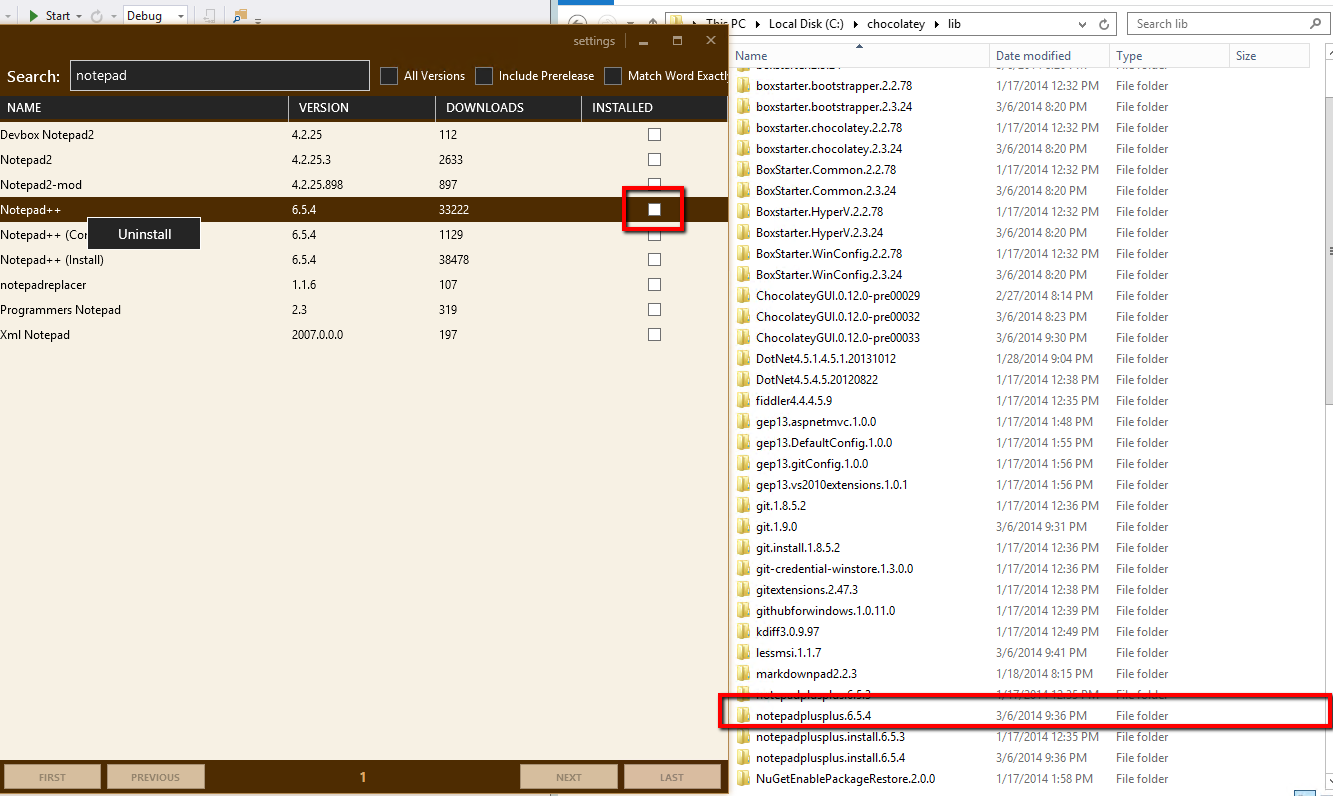Select the git-credential-winstore.1.3.0.0 folder icon
This screenshot has height=796, width=1333.
tap(743, 569)
